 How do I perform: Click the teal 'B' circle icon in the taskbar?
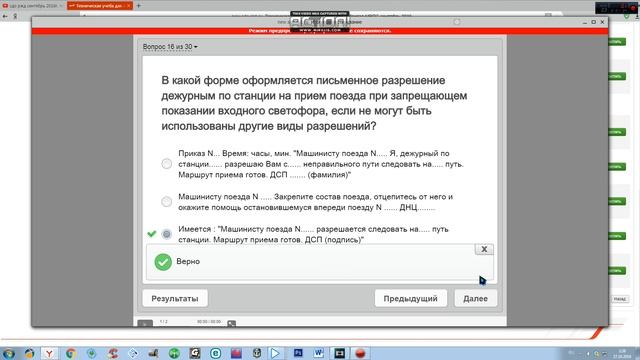(216, 353)
